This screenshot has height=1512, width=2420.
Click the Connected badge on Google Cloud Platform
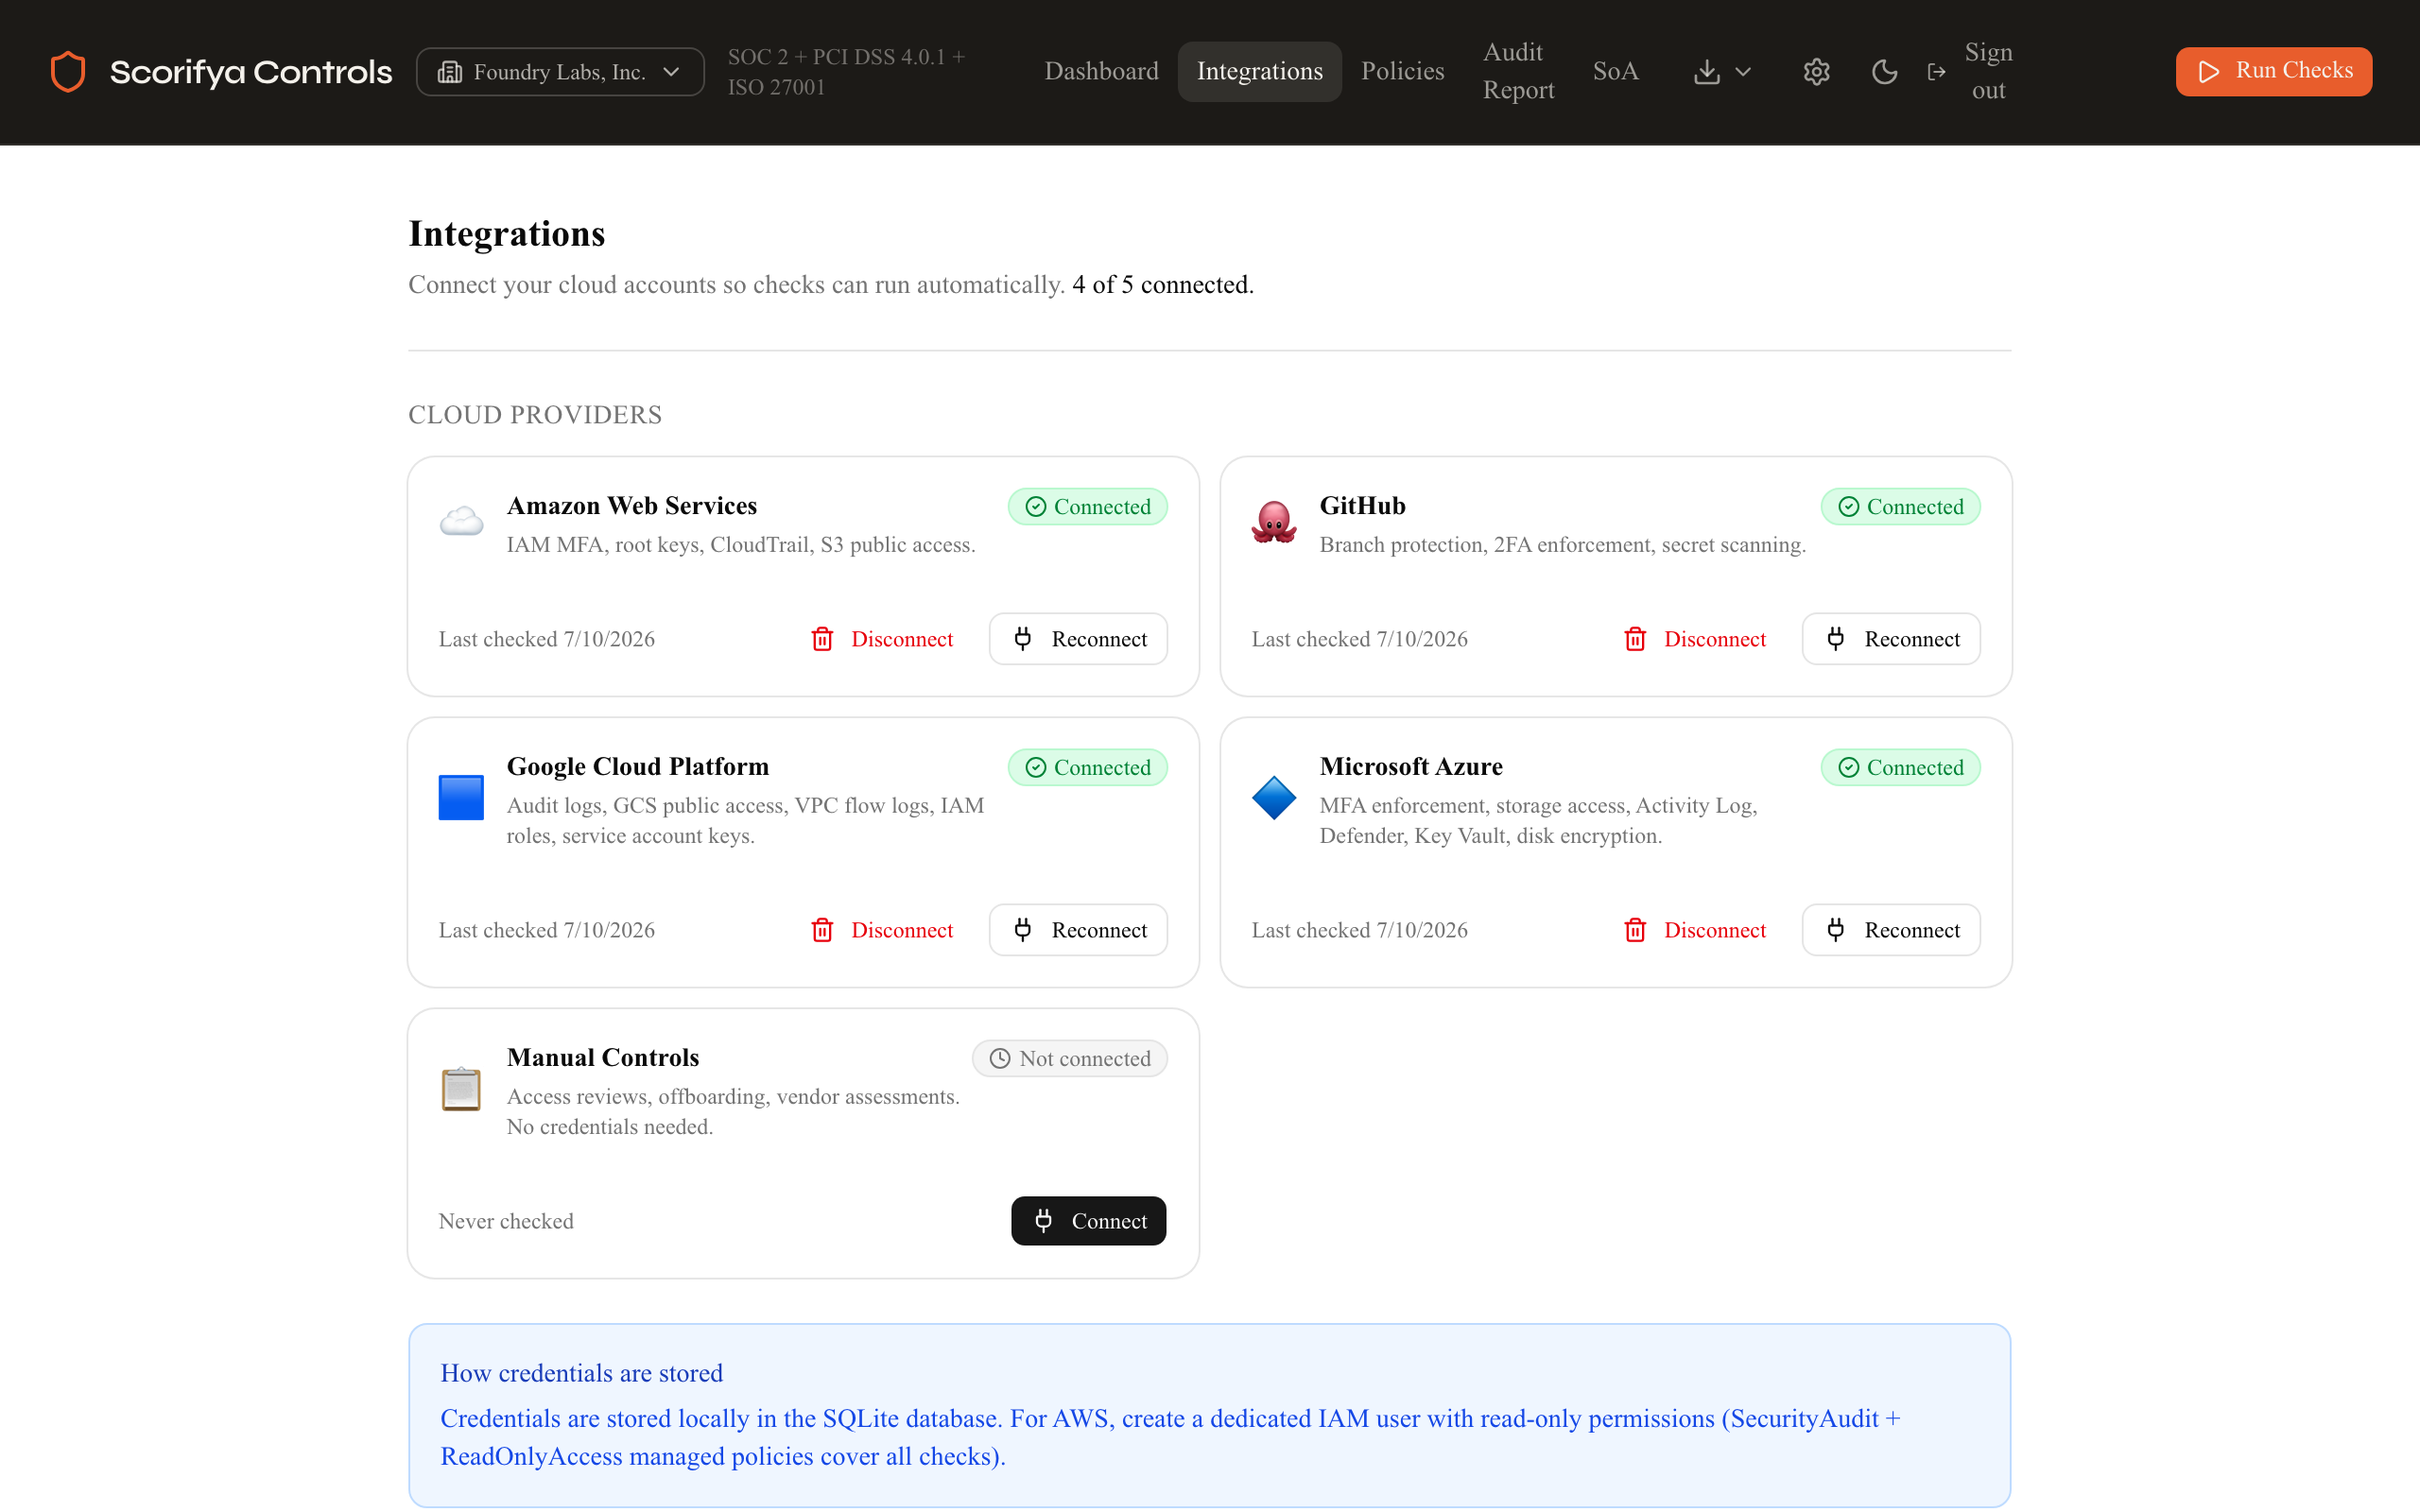(1087, 768)
